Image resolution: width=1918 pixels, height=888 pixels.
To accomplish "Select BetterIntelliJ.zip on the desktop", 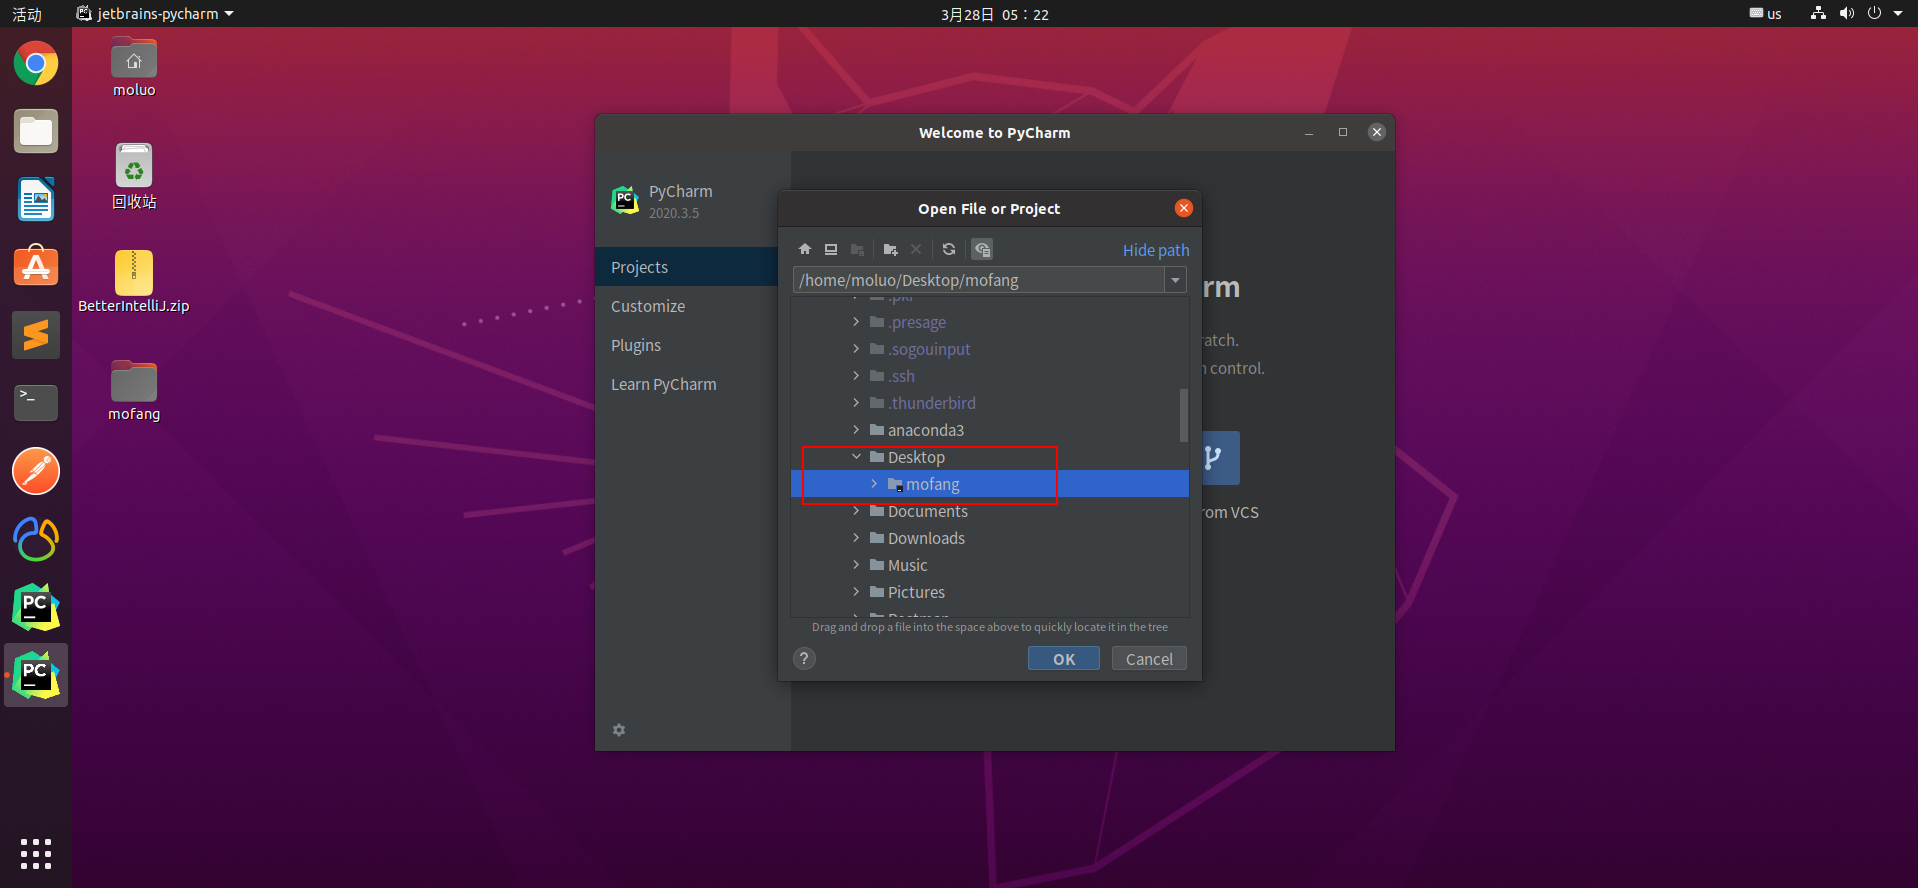I will click(x=134, y=282).
